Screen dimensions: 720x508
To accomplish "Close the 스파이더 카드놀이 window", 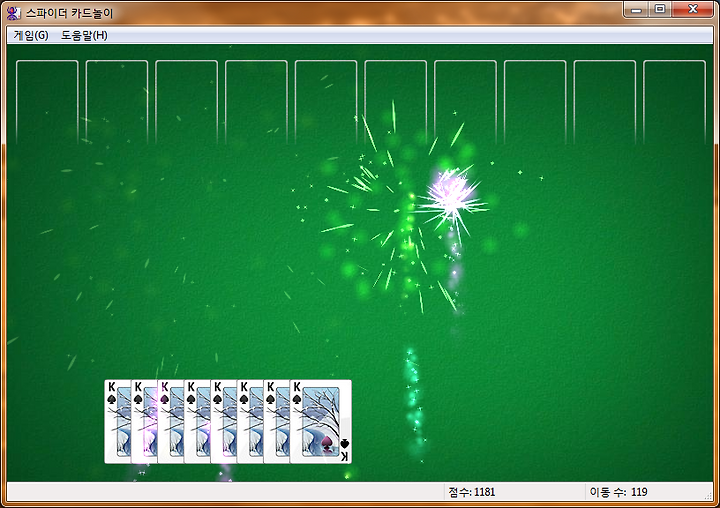I will click(x=693, y=10).
